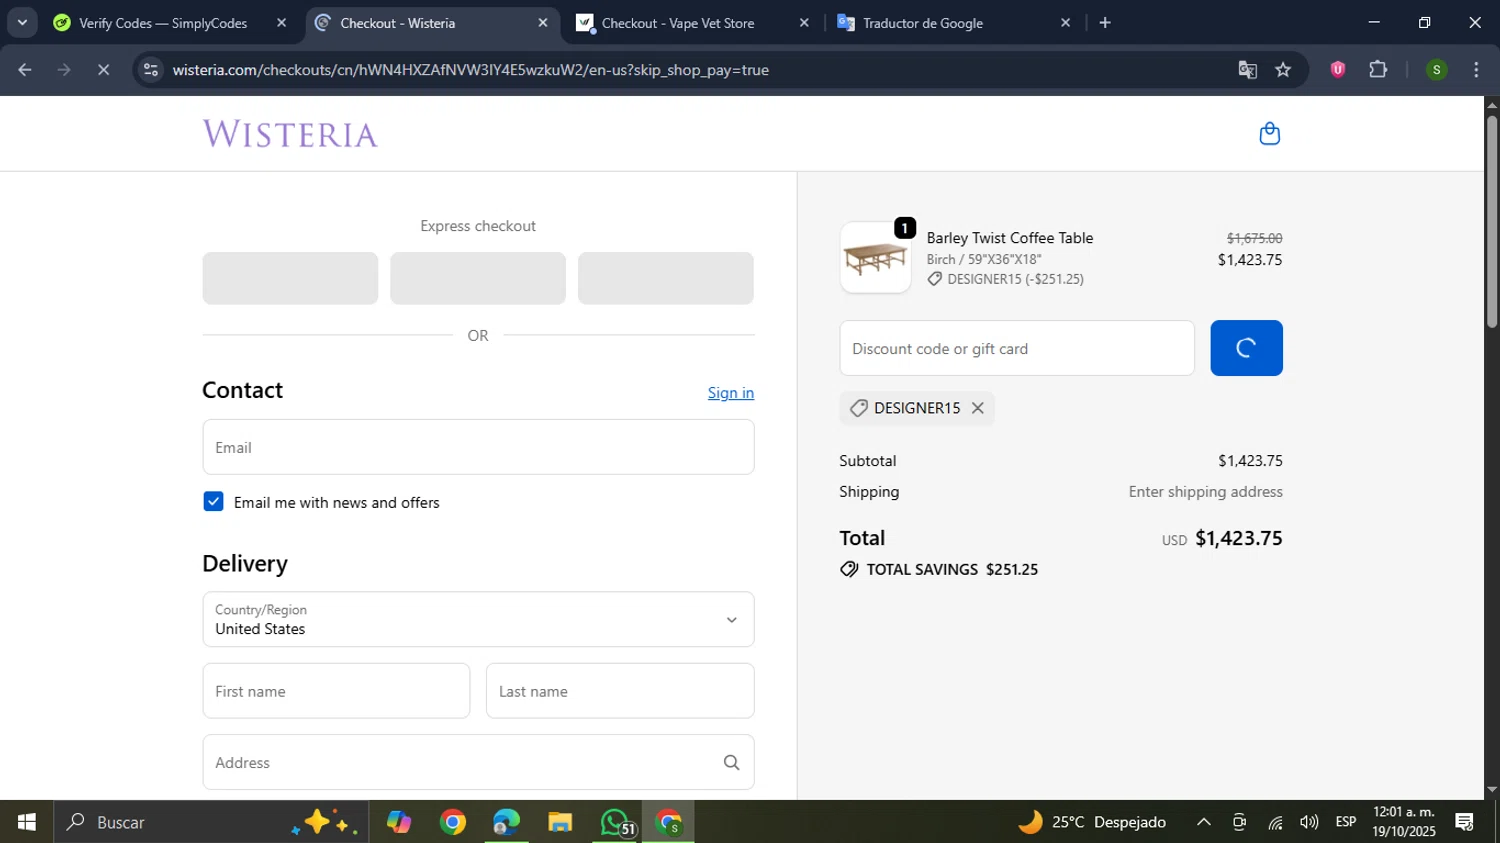Click the taskbar Buscar search box
Screen dimensions: 1500x843
(211, 822)
